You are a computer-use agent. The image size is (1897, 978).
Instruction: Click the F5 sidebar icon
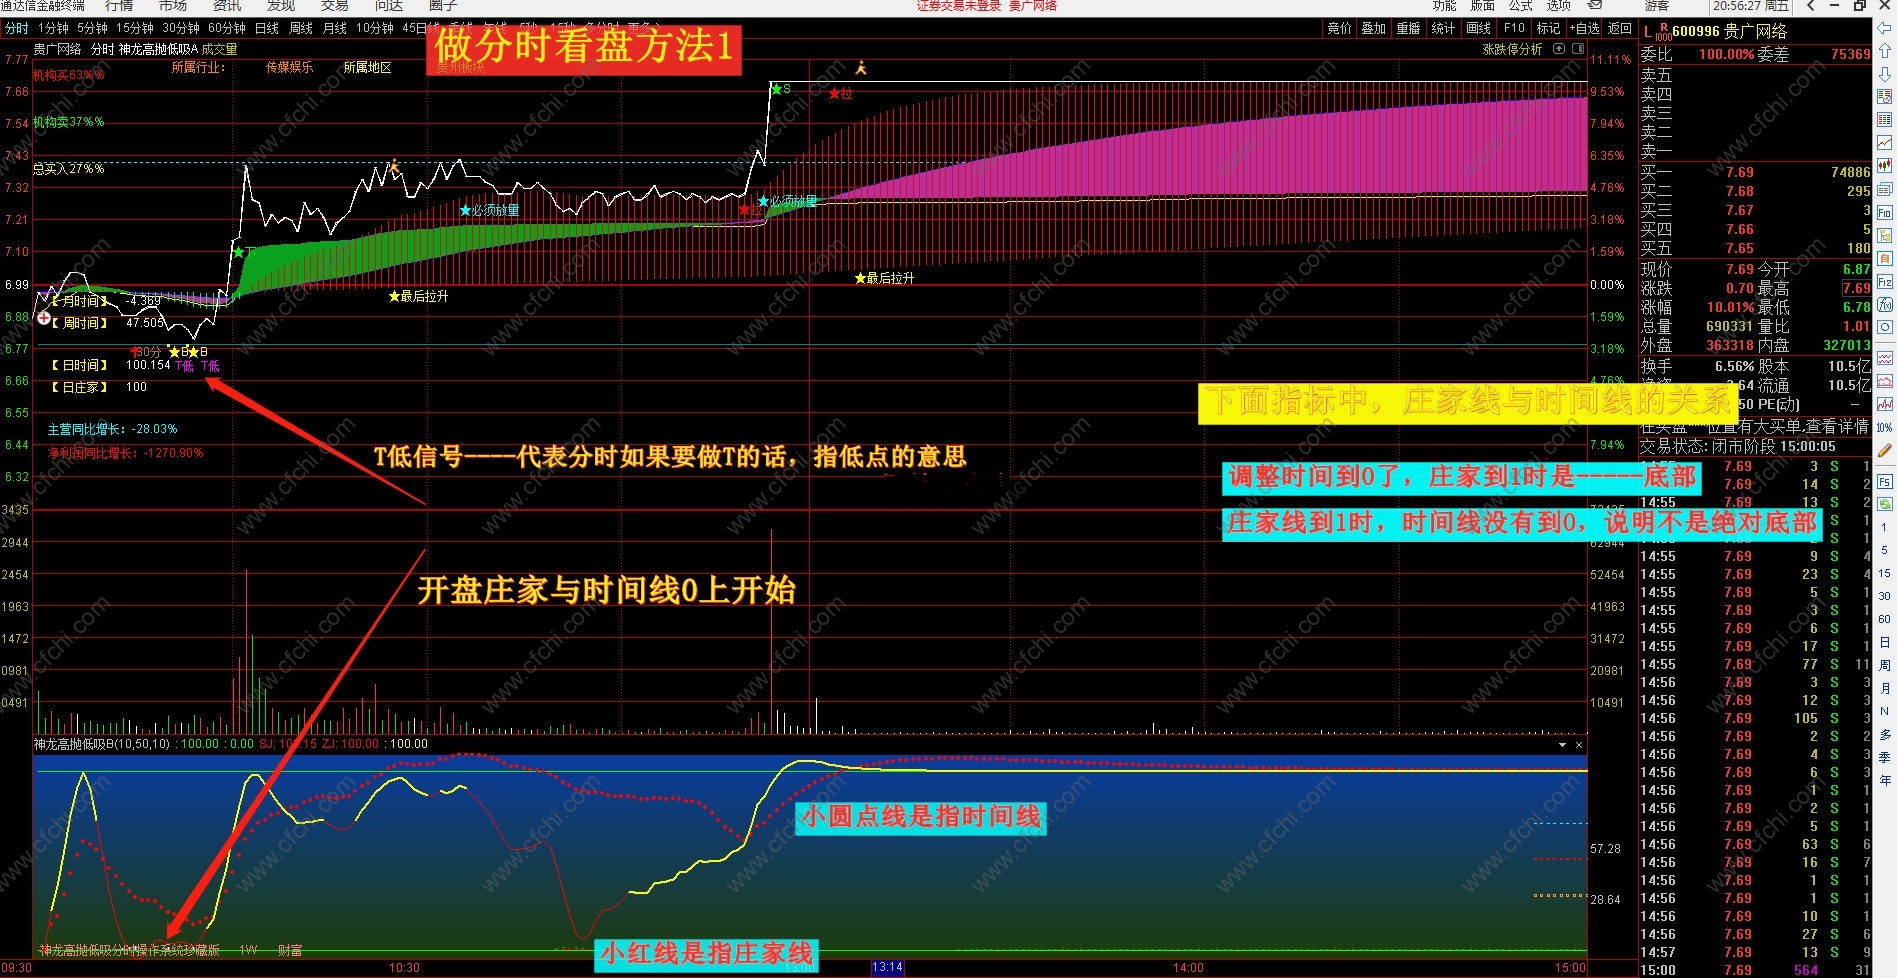[x=1885, y=481]
